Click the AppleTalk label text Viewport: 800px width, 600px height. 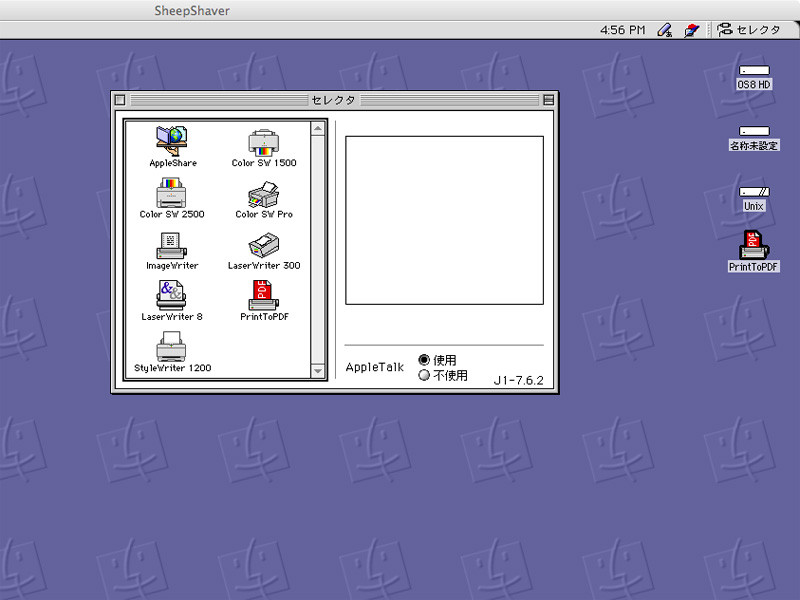click(374, 367)
